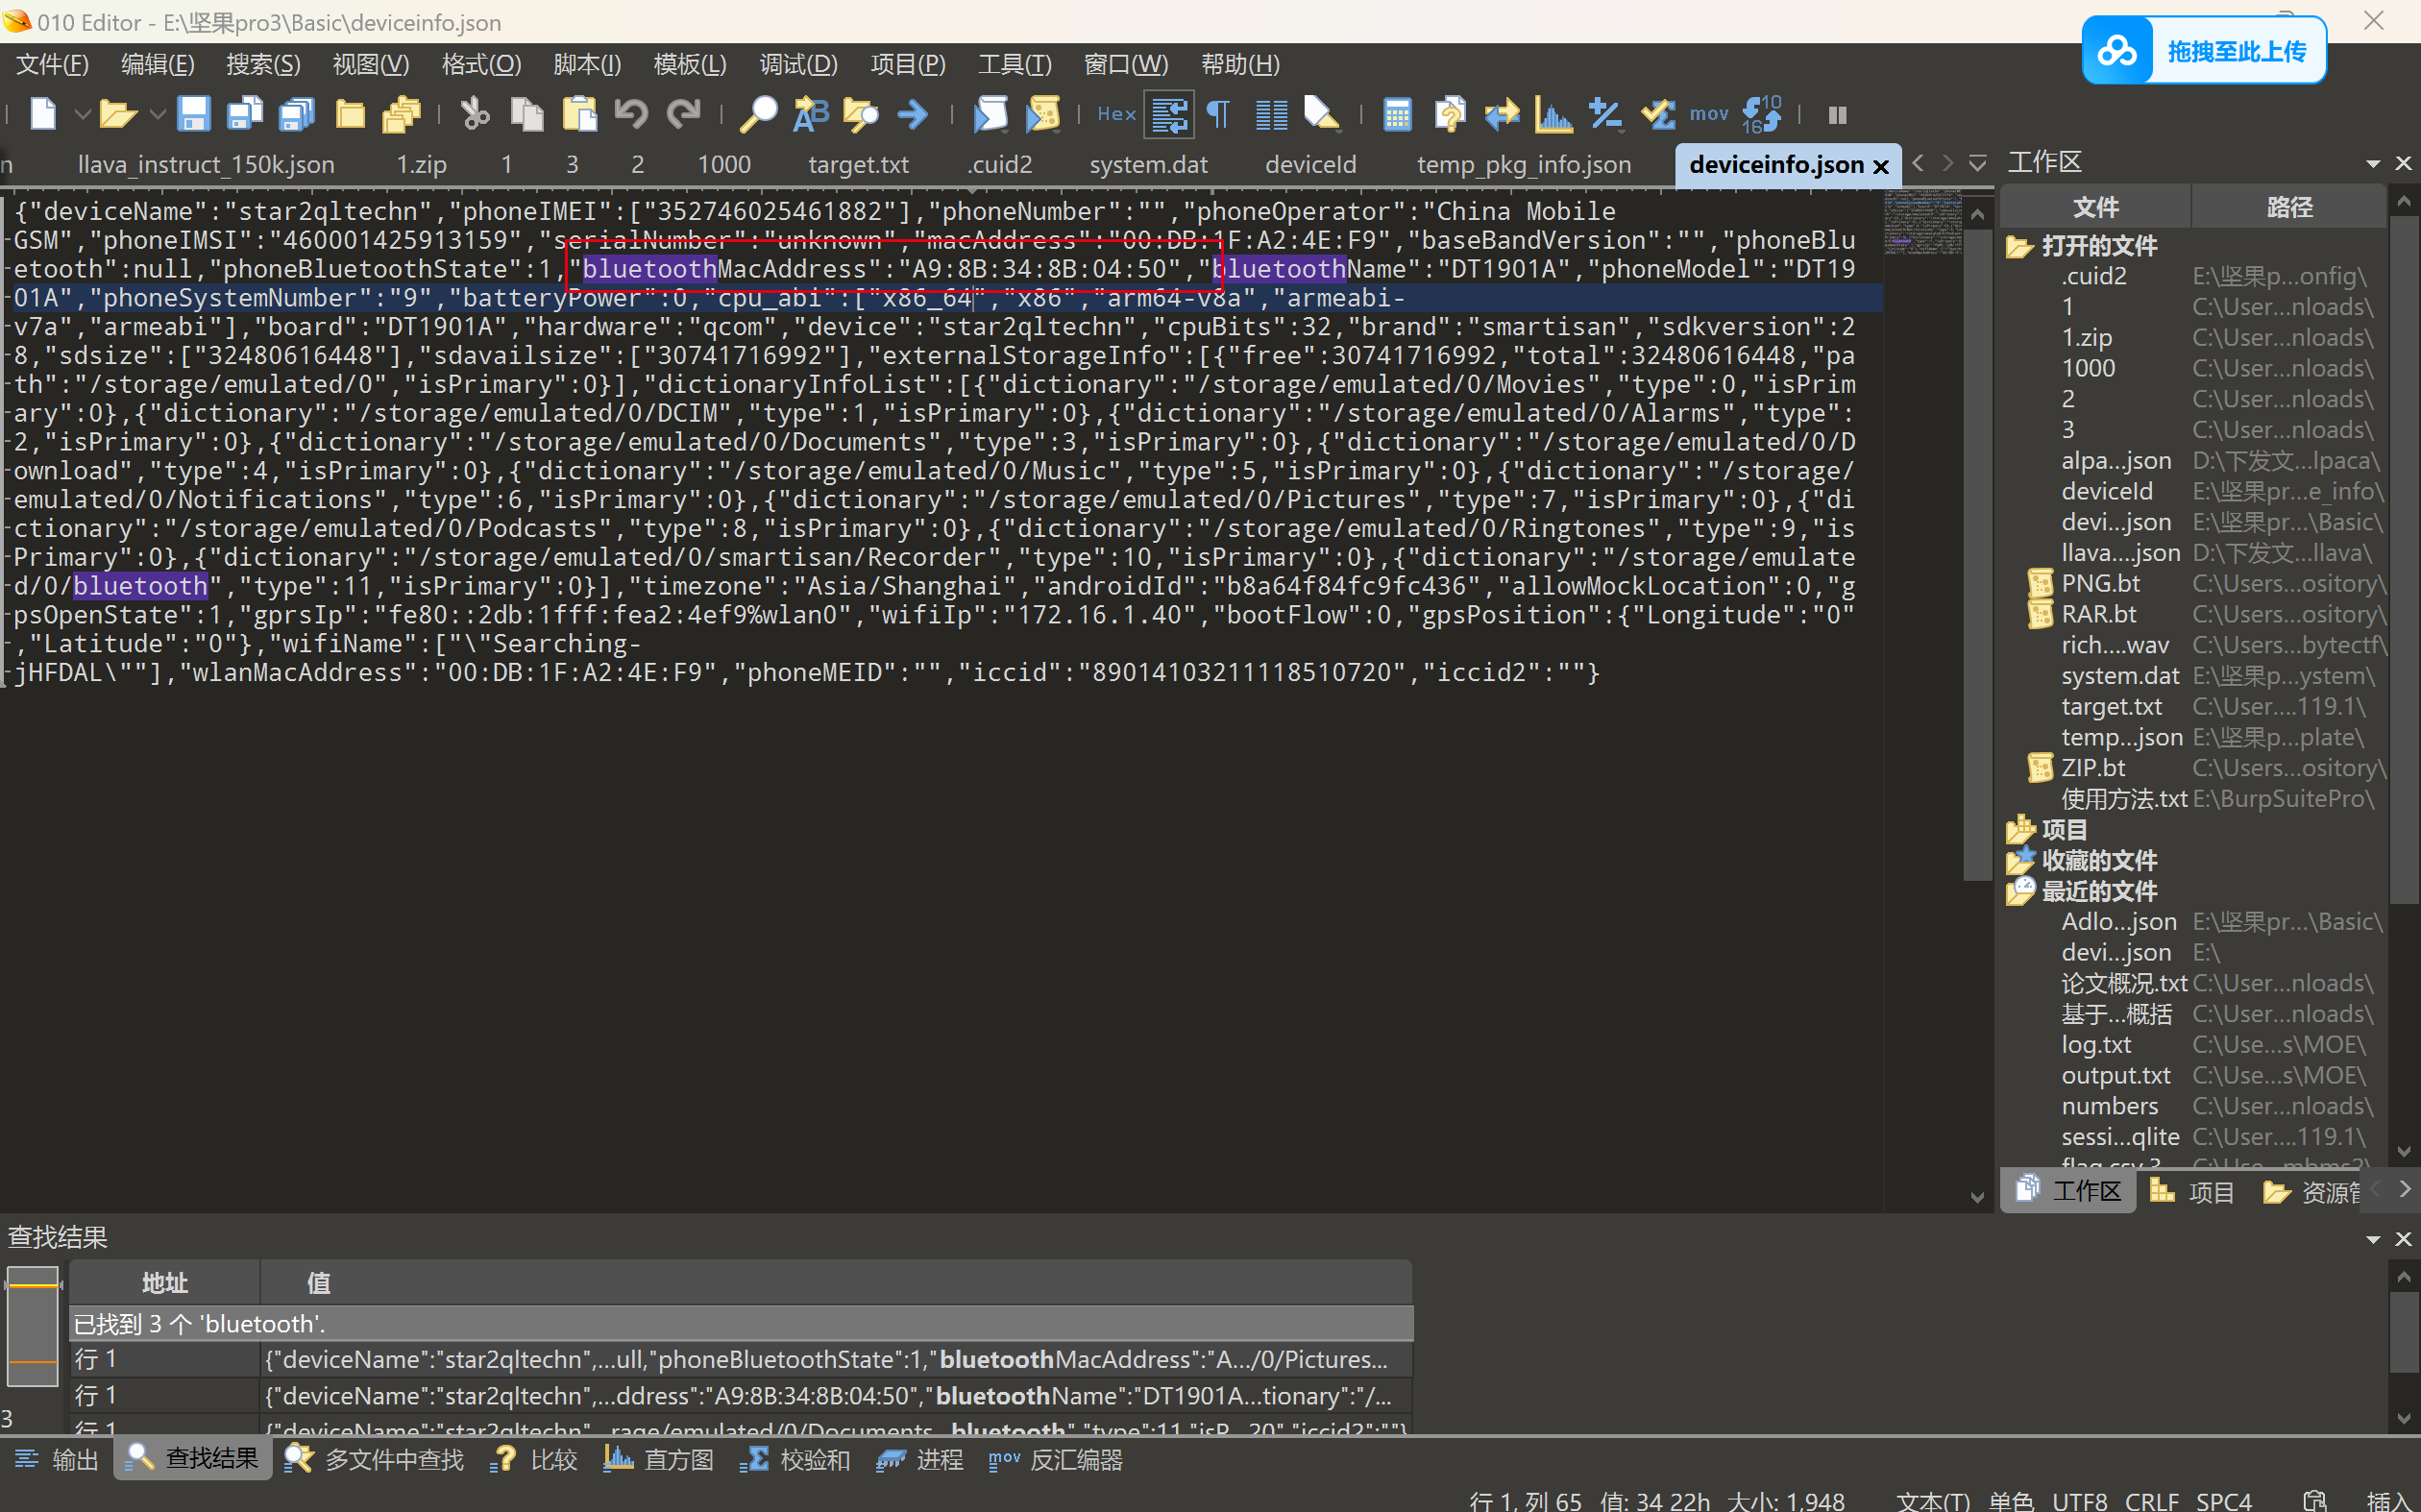
Task: Open the 搜索(S) menu
Action: coord(263,65)
